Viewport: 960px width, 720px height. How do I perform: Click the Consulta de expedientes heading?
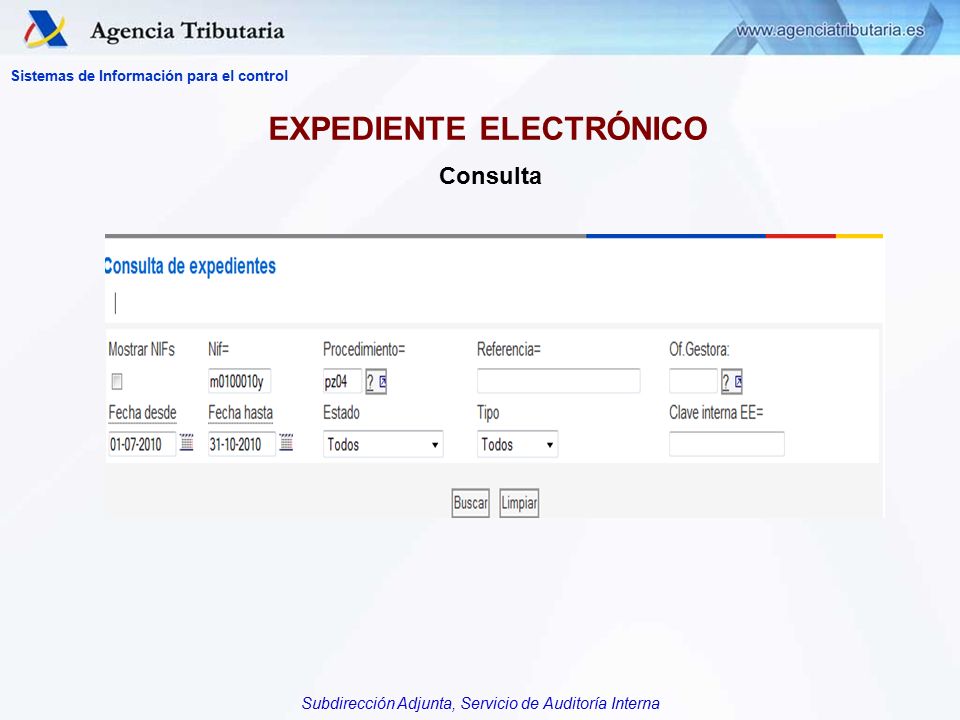[x=190, y=266]
